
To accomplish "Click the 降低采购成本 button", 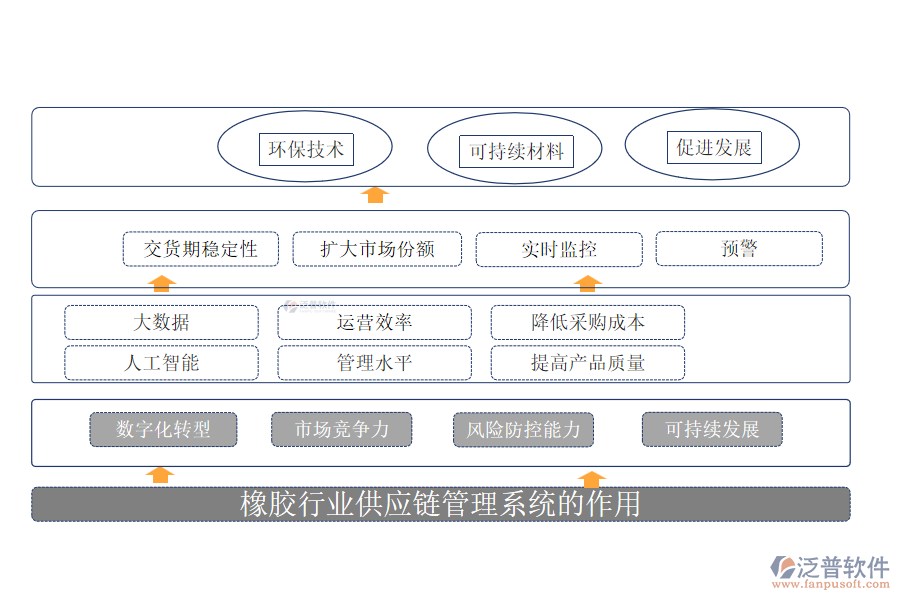I will [x=588, y=322].
